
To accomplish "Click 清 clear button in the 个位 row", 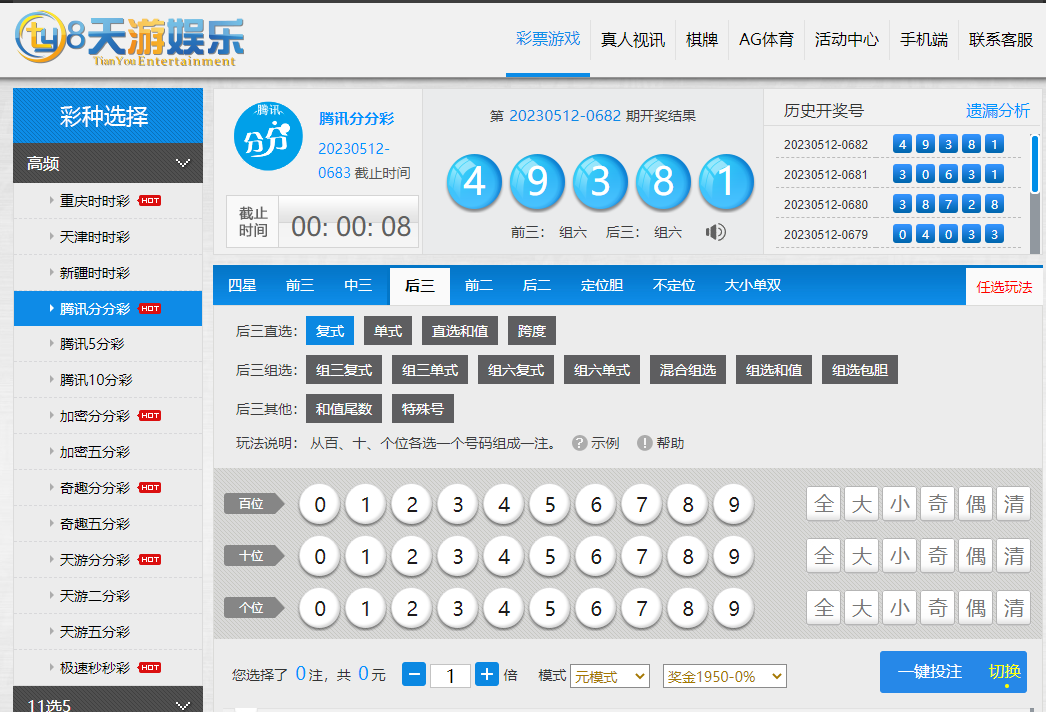I will tap(1014, 607).
